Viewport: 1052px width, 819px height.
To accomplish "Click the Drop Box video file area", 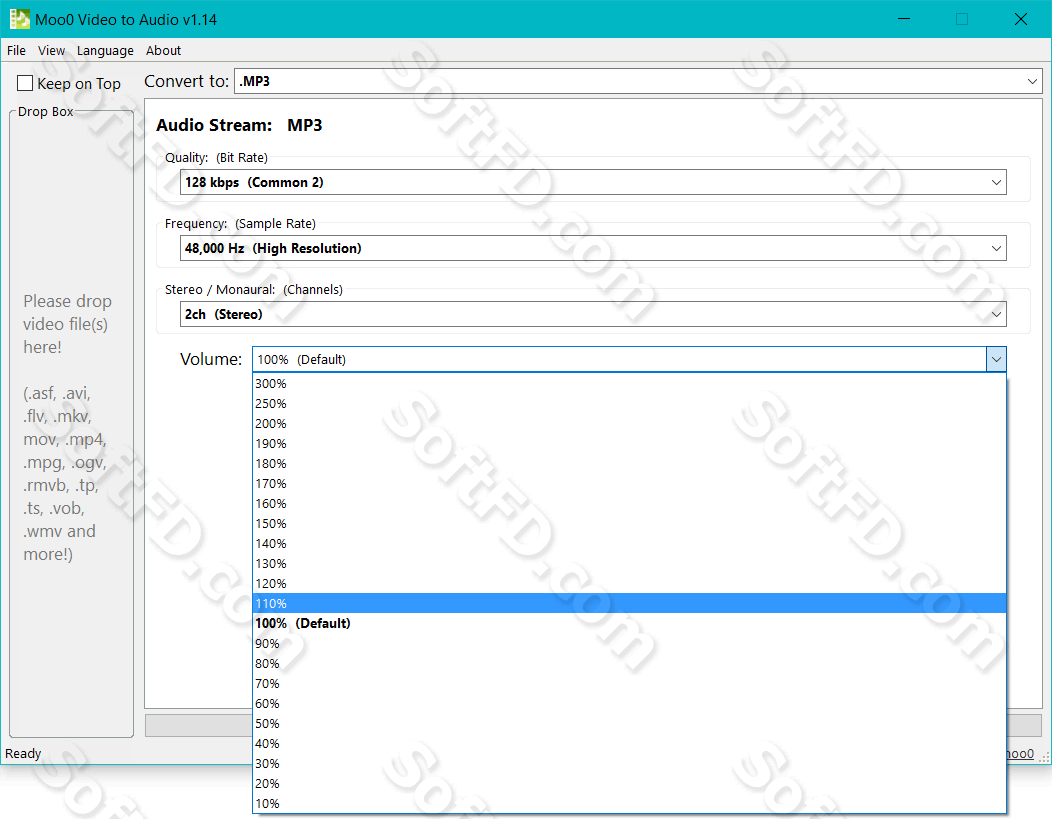I will 71,424.
